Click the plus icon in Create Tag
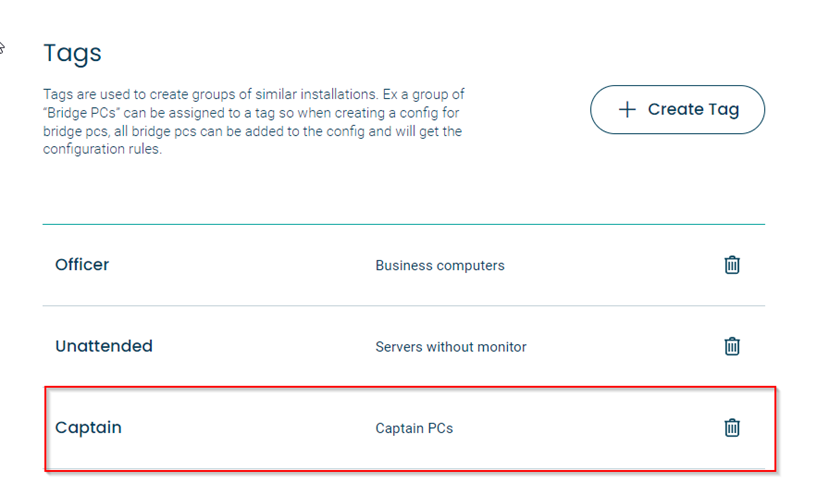The width and height of the screenshot is (817, 483). (x=627, y=109)
